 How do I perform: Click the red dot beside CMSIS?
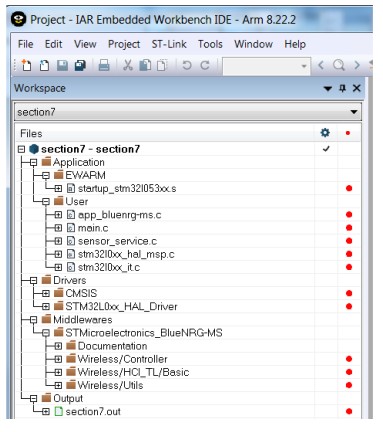point(349,293)
